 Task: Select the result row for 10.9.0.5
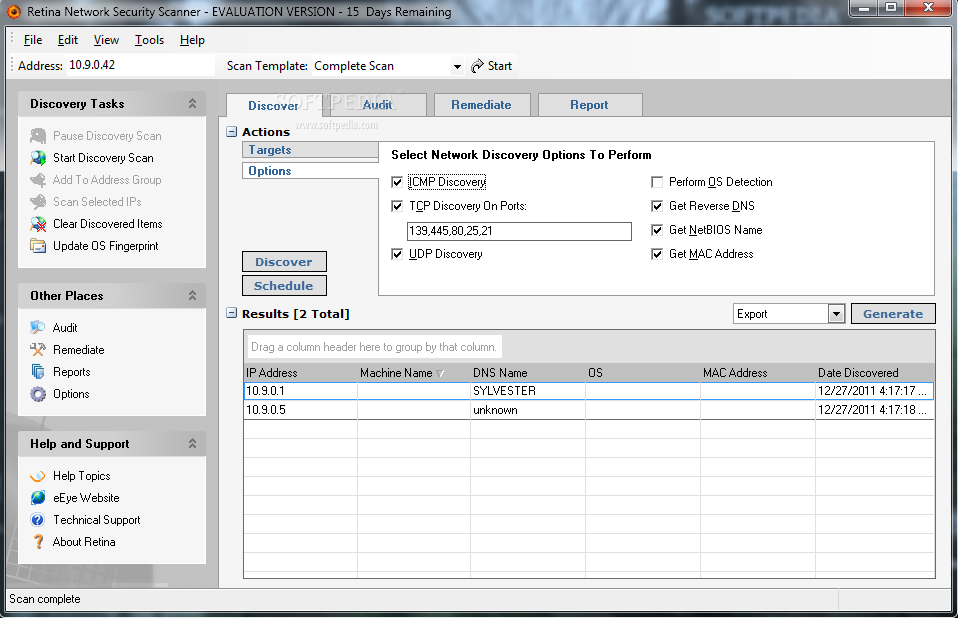coord(588,410)
